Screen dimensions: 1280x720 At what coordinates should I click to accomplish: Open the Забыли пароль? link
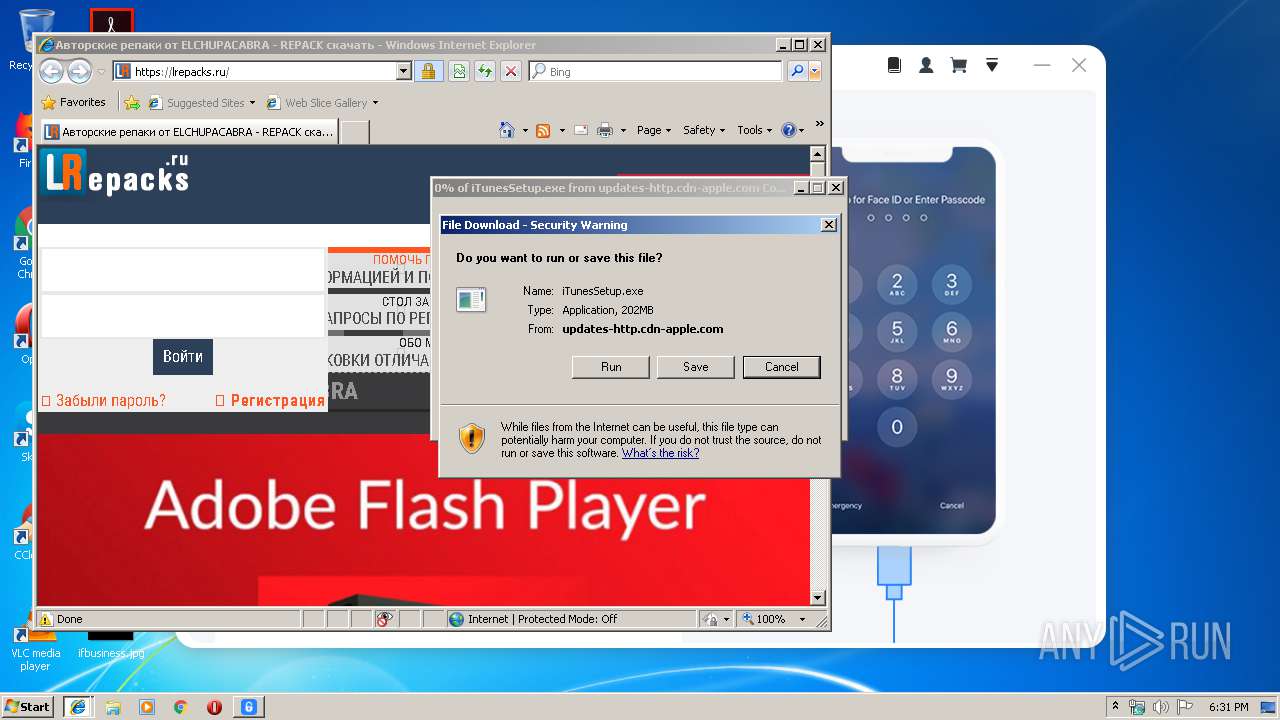point(104,400)
